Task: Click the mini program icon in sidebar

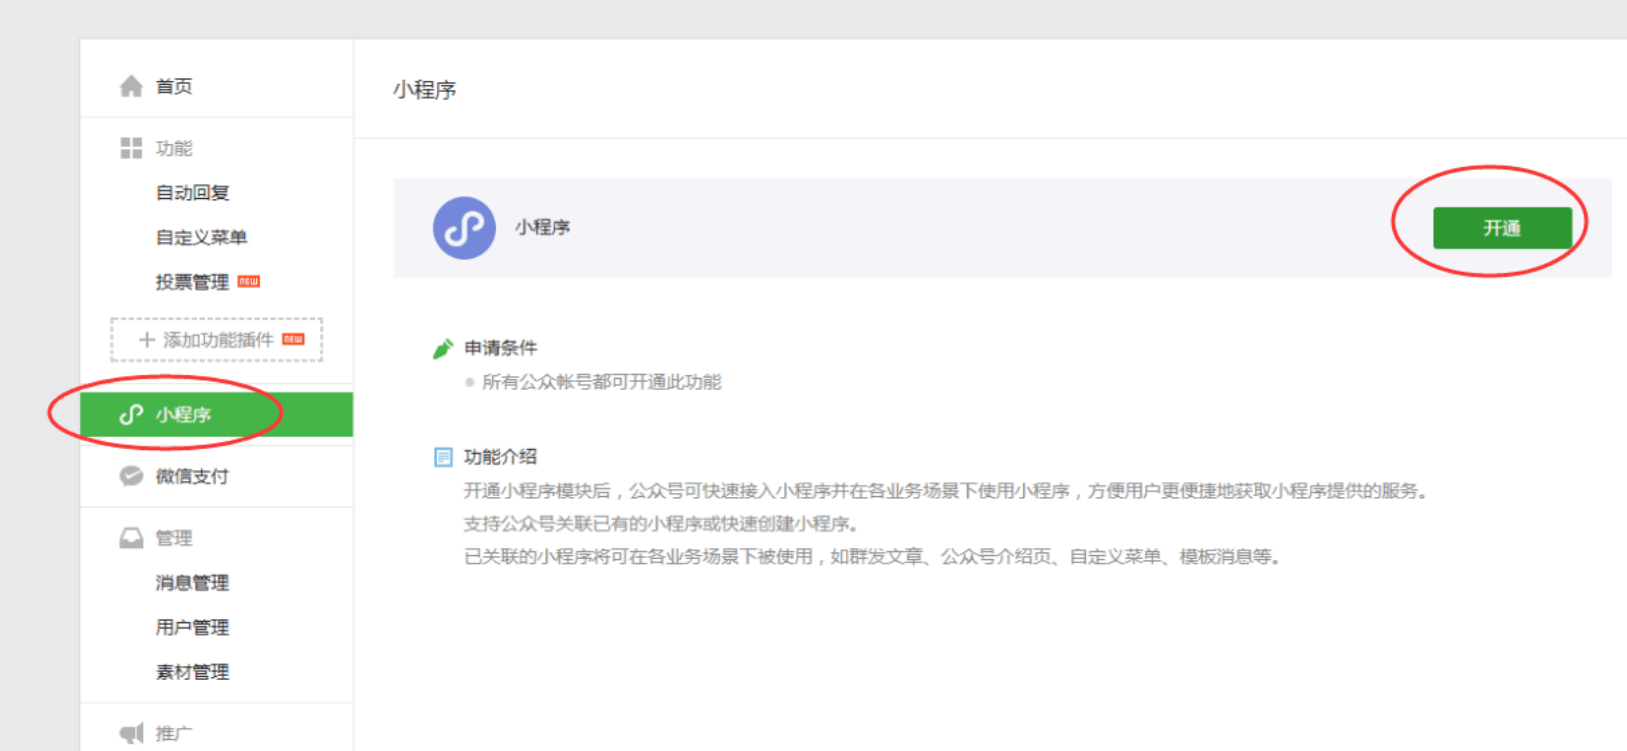Action: point(131,415)
